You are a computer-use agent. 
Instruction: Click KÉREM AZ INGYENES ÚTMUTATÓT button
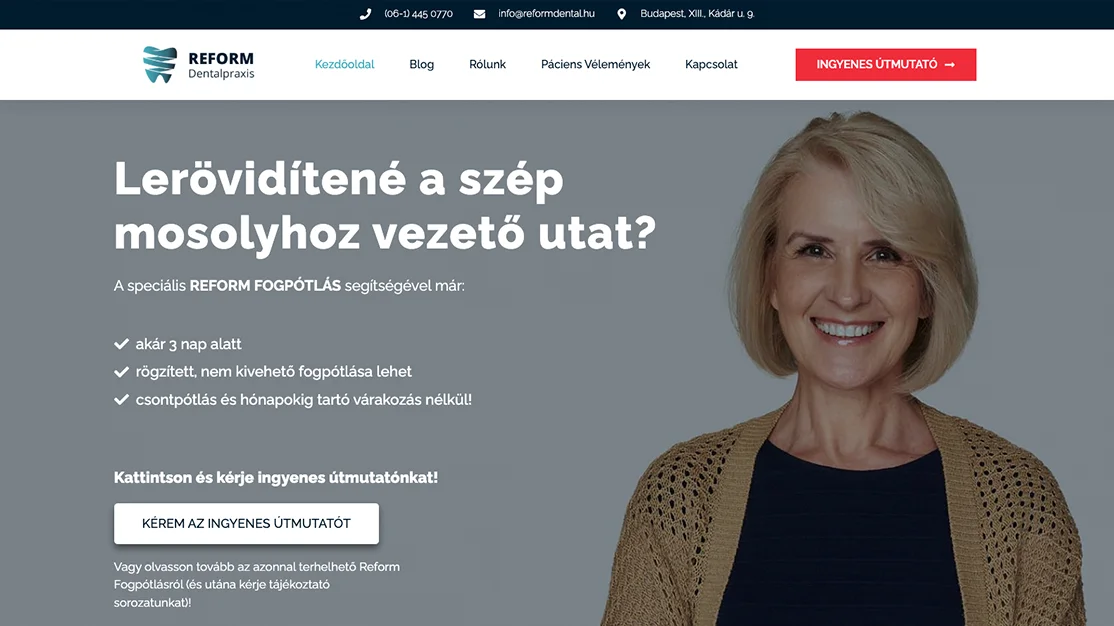[247, 524]
